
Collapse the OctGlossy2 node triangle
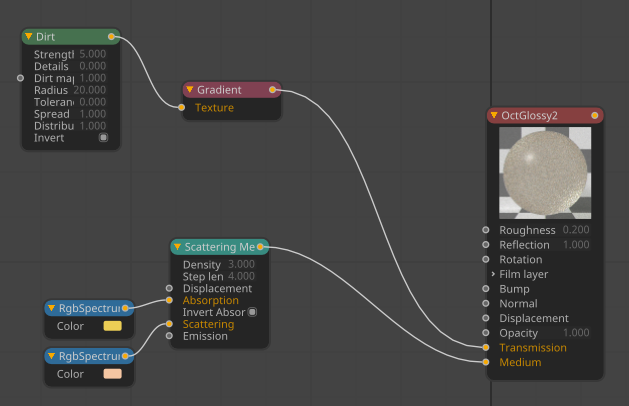(494, 116)
